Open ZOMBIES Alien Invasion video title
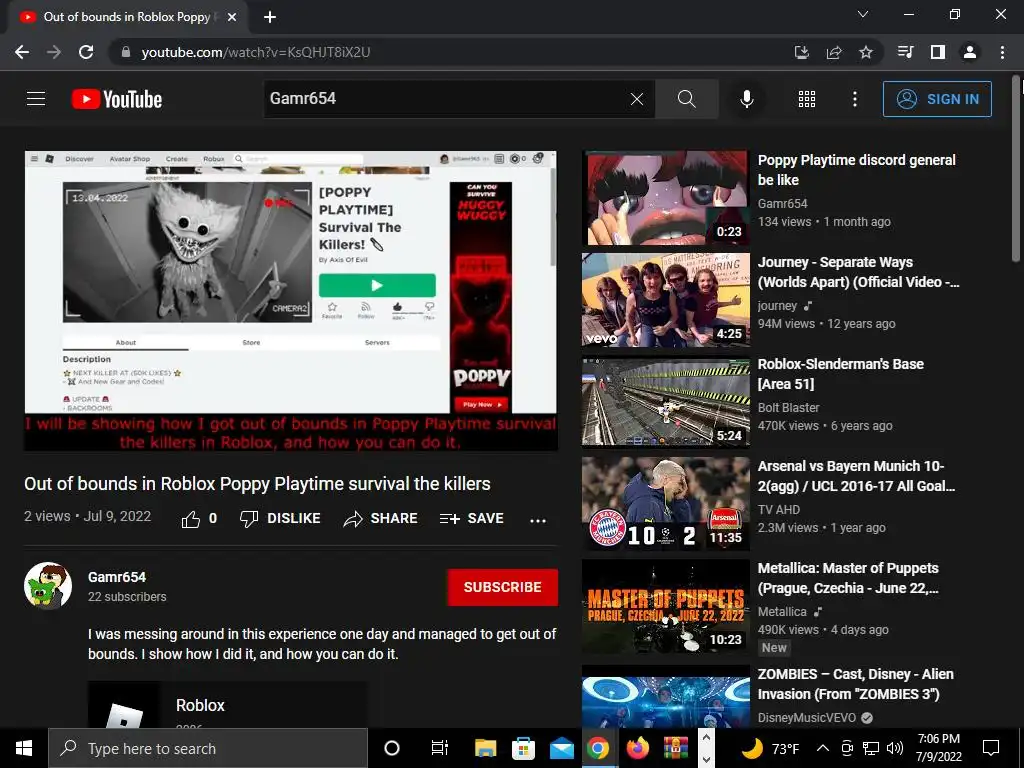The height and width of the screenshot is (768, 1024). tap(856, 684)
